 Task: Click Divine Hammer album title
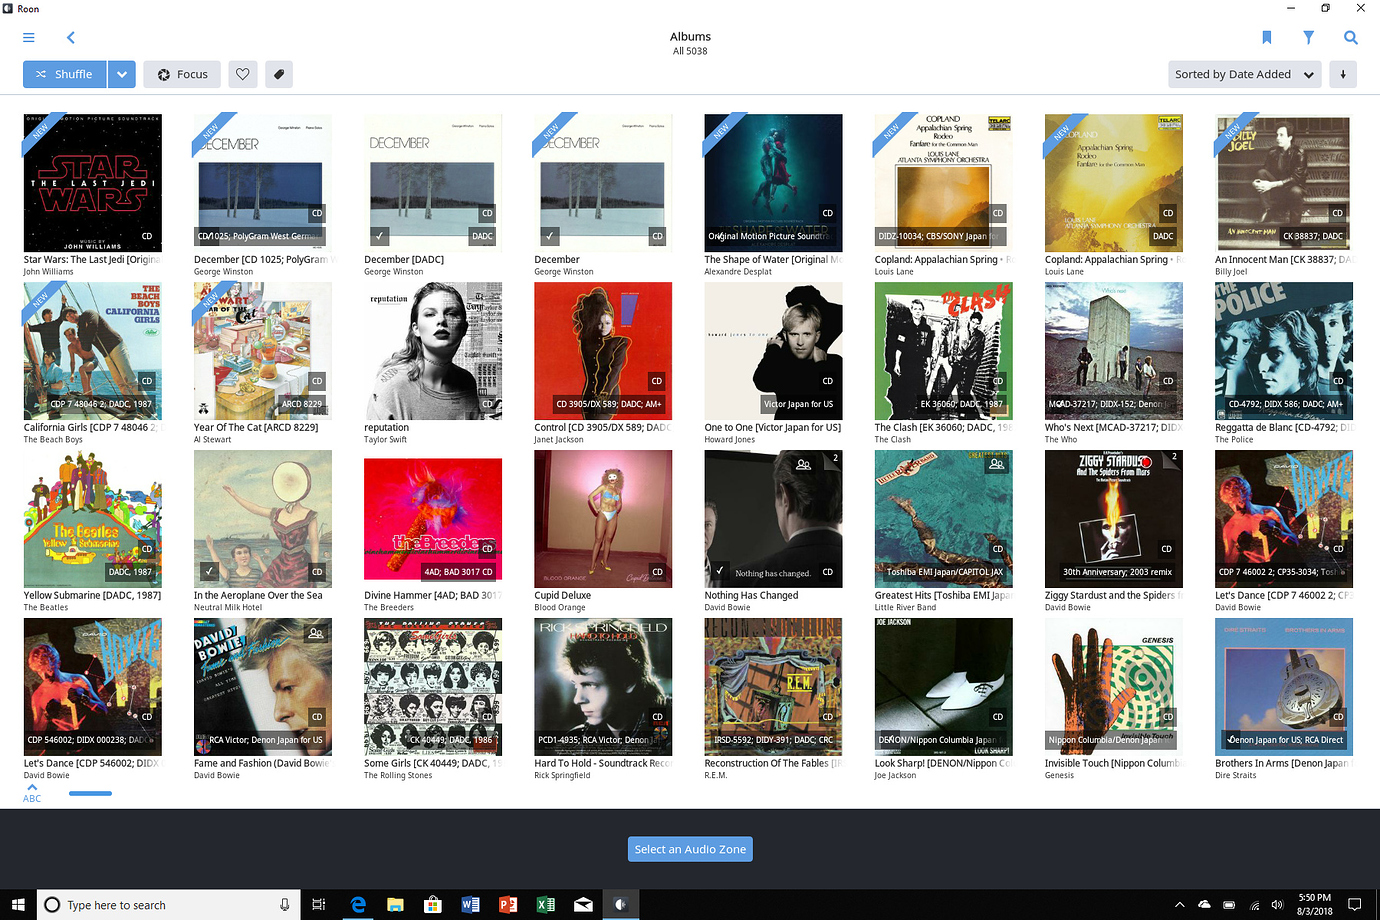432,595
